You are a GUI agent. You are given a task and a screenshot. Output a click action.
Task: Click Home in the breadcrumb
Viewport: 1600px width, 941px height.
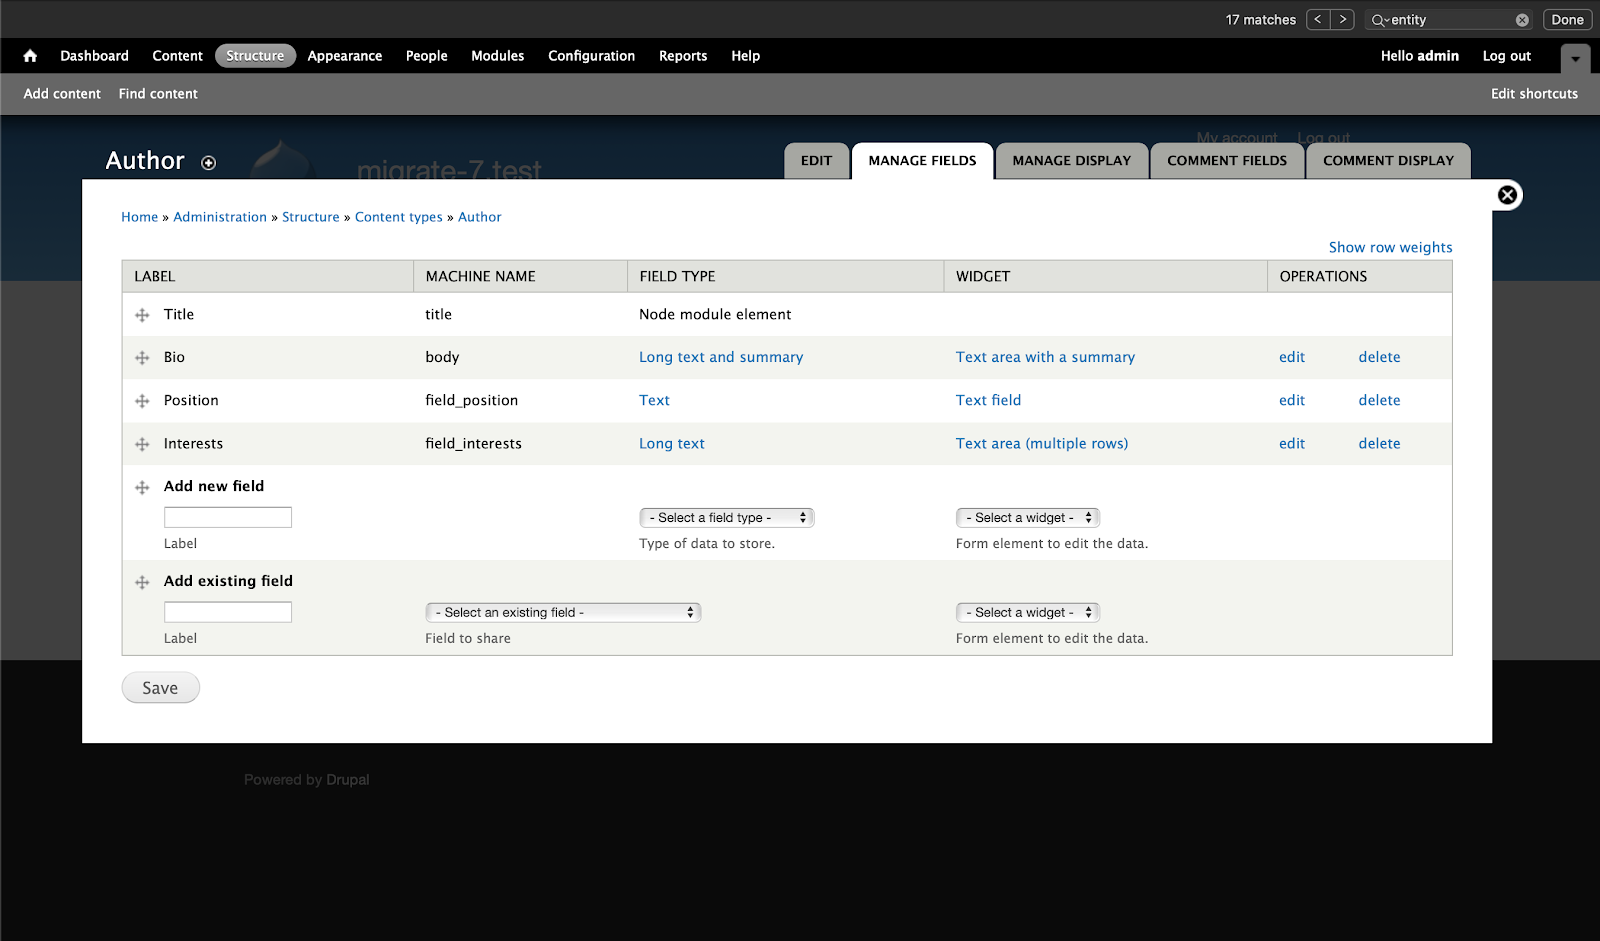(139, 217)
